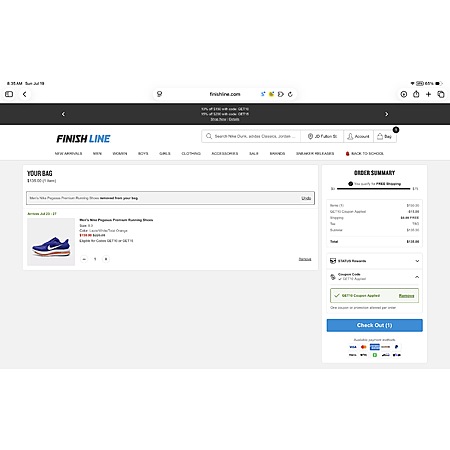Tap the Safari back arrow

(24, 94)
